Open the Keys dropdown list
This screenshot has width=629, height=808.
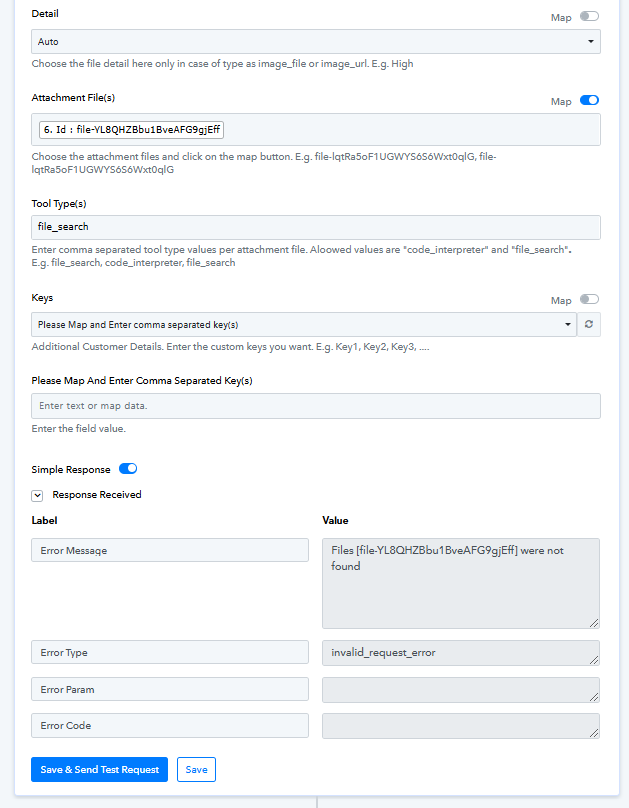[304, 325]
